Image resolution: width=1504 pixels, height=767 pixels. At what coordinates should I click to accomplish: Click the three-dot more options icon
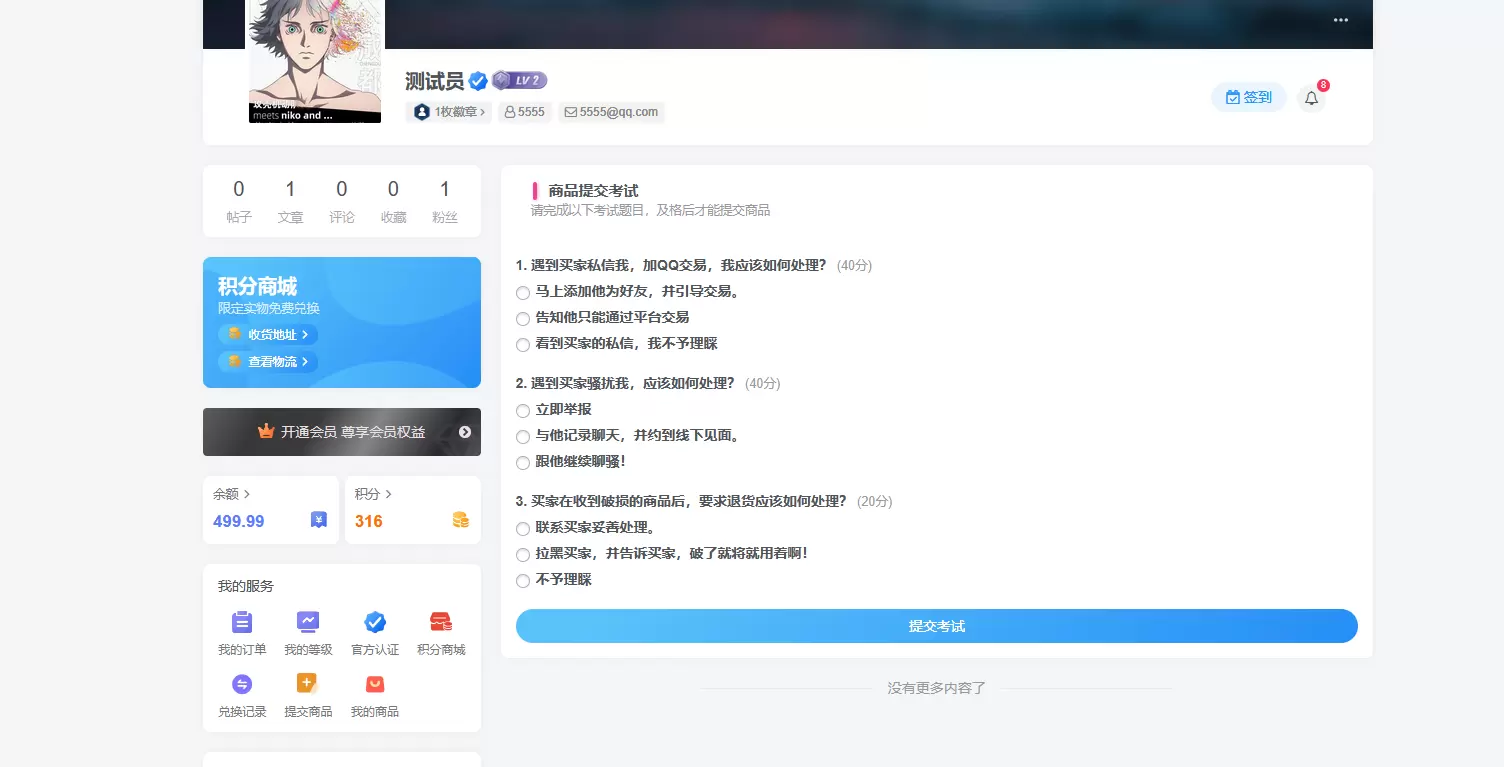tap(1341, 20)
